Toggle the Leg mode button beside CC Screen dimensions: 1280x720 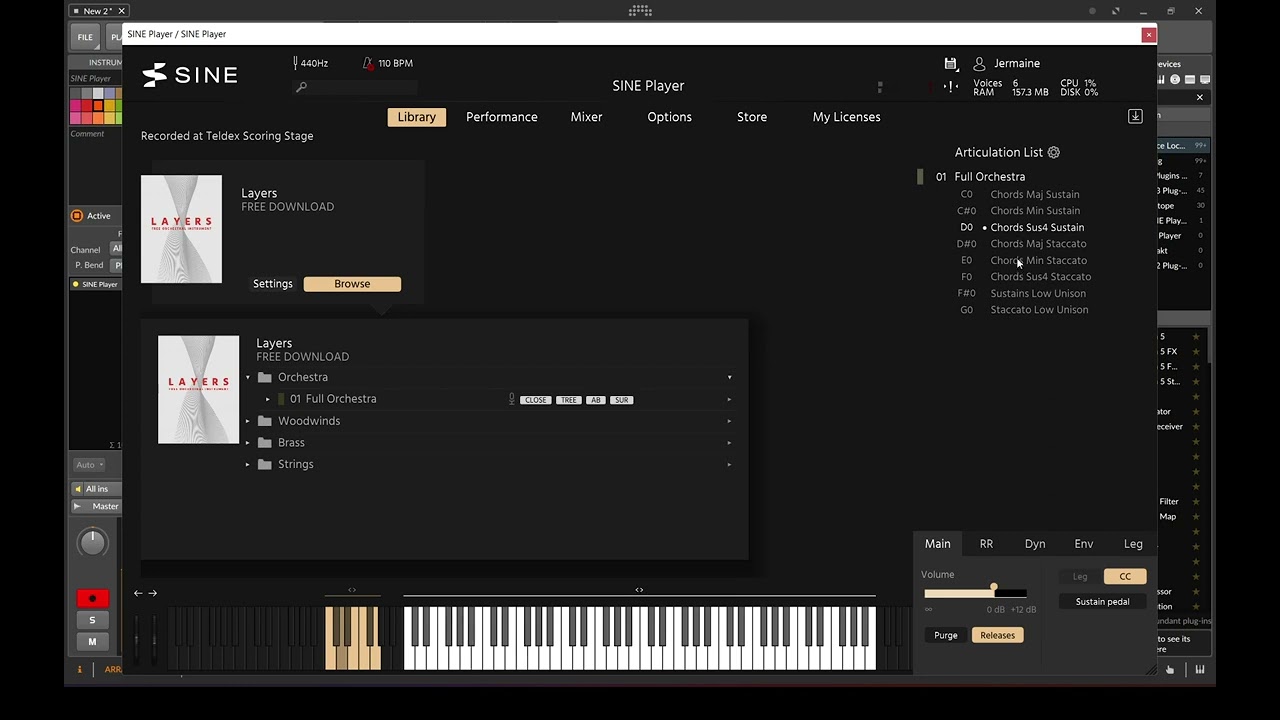(1080, 576)
